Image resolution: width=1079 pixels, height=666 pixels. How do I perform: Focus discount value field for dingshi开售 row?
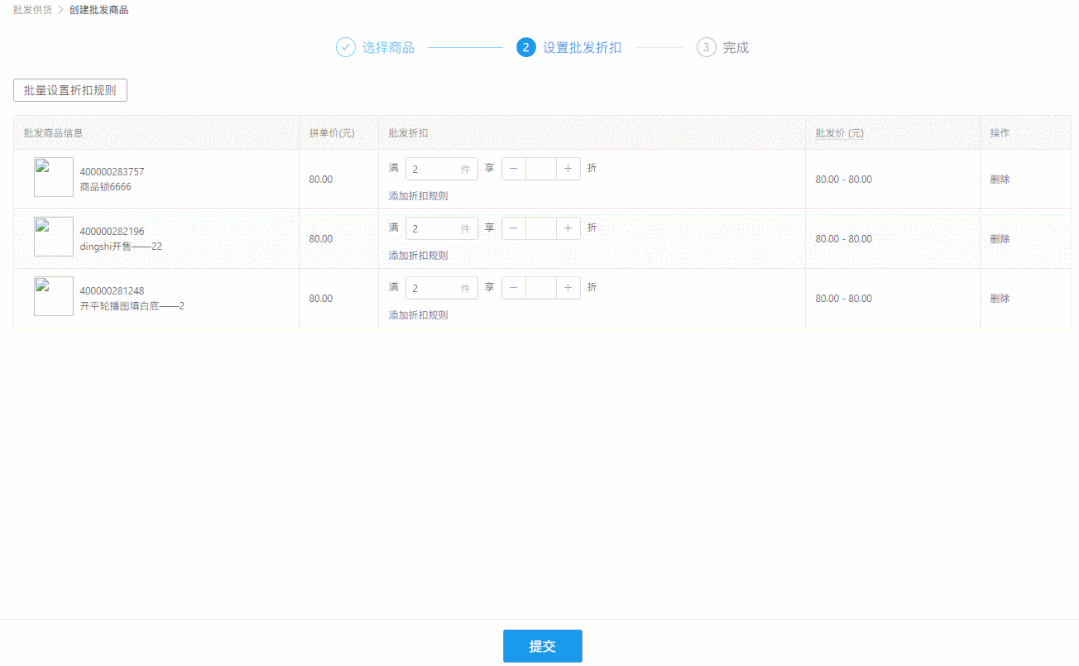coord(541,228)
